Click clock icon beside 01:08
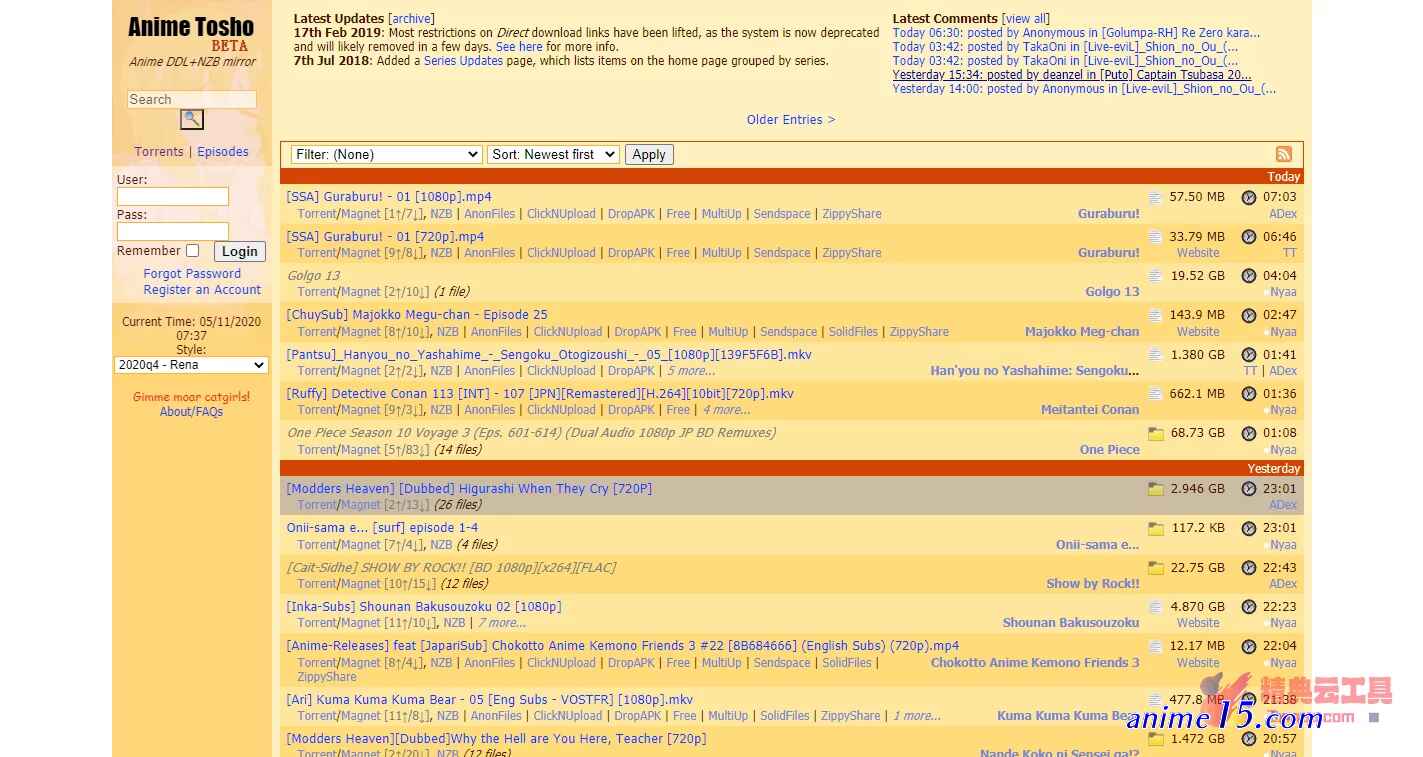This screenshot has width=1423, height=757. pyautogui.click(x=1249, y=434)
